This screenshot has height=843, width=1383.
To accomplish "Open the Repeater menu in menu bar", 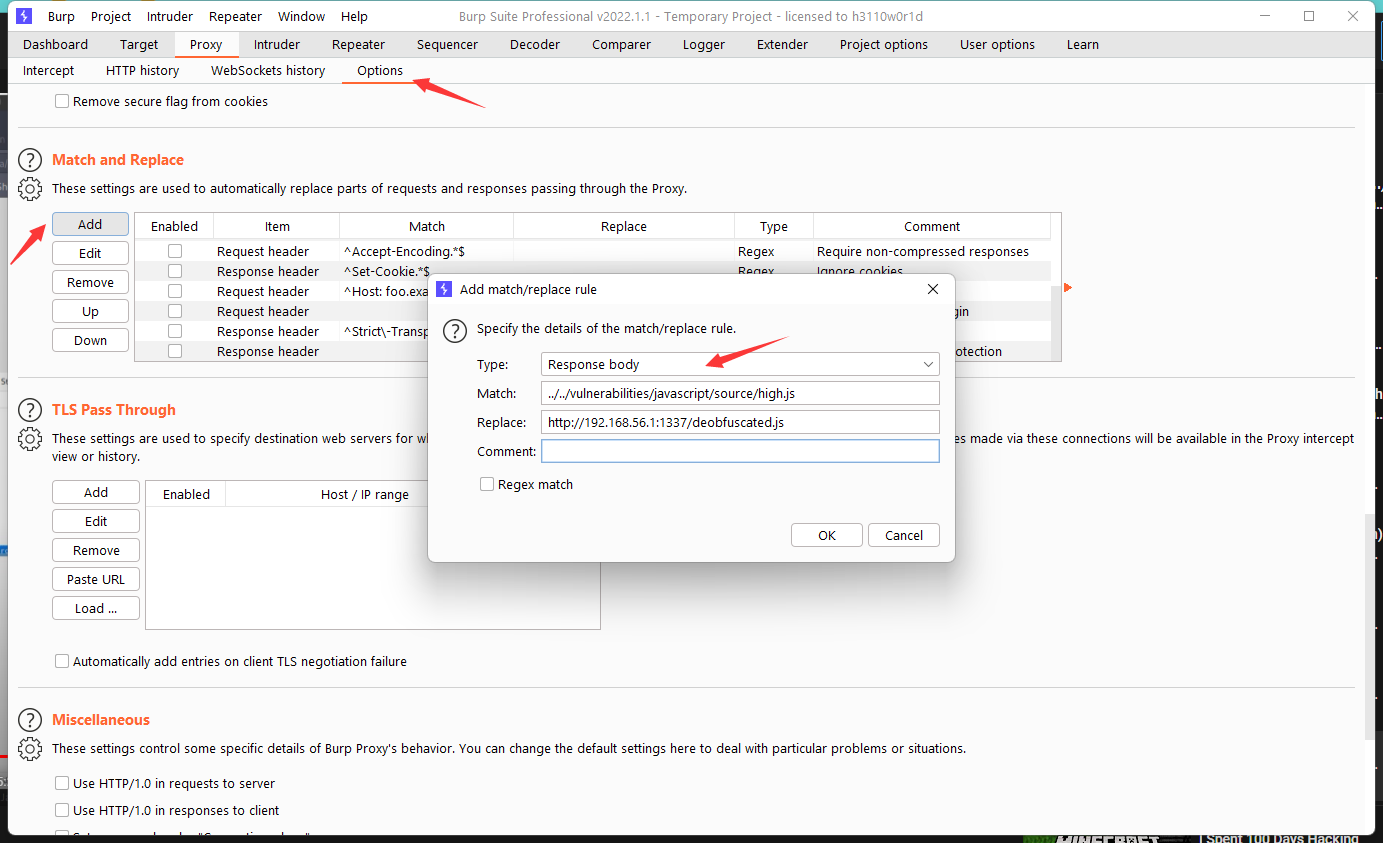I will click(235, 16).
